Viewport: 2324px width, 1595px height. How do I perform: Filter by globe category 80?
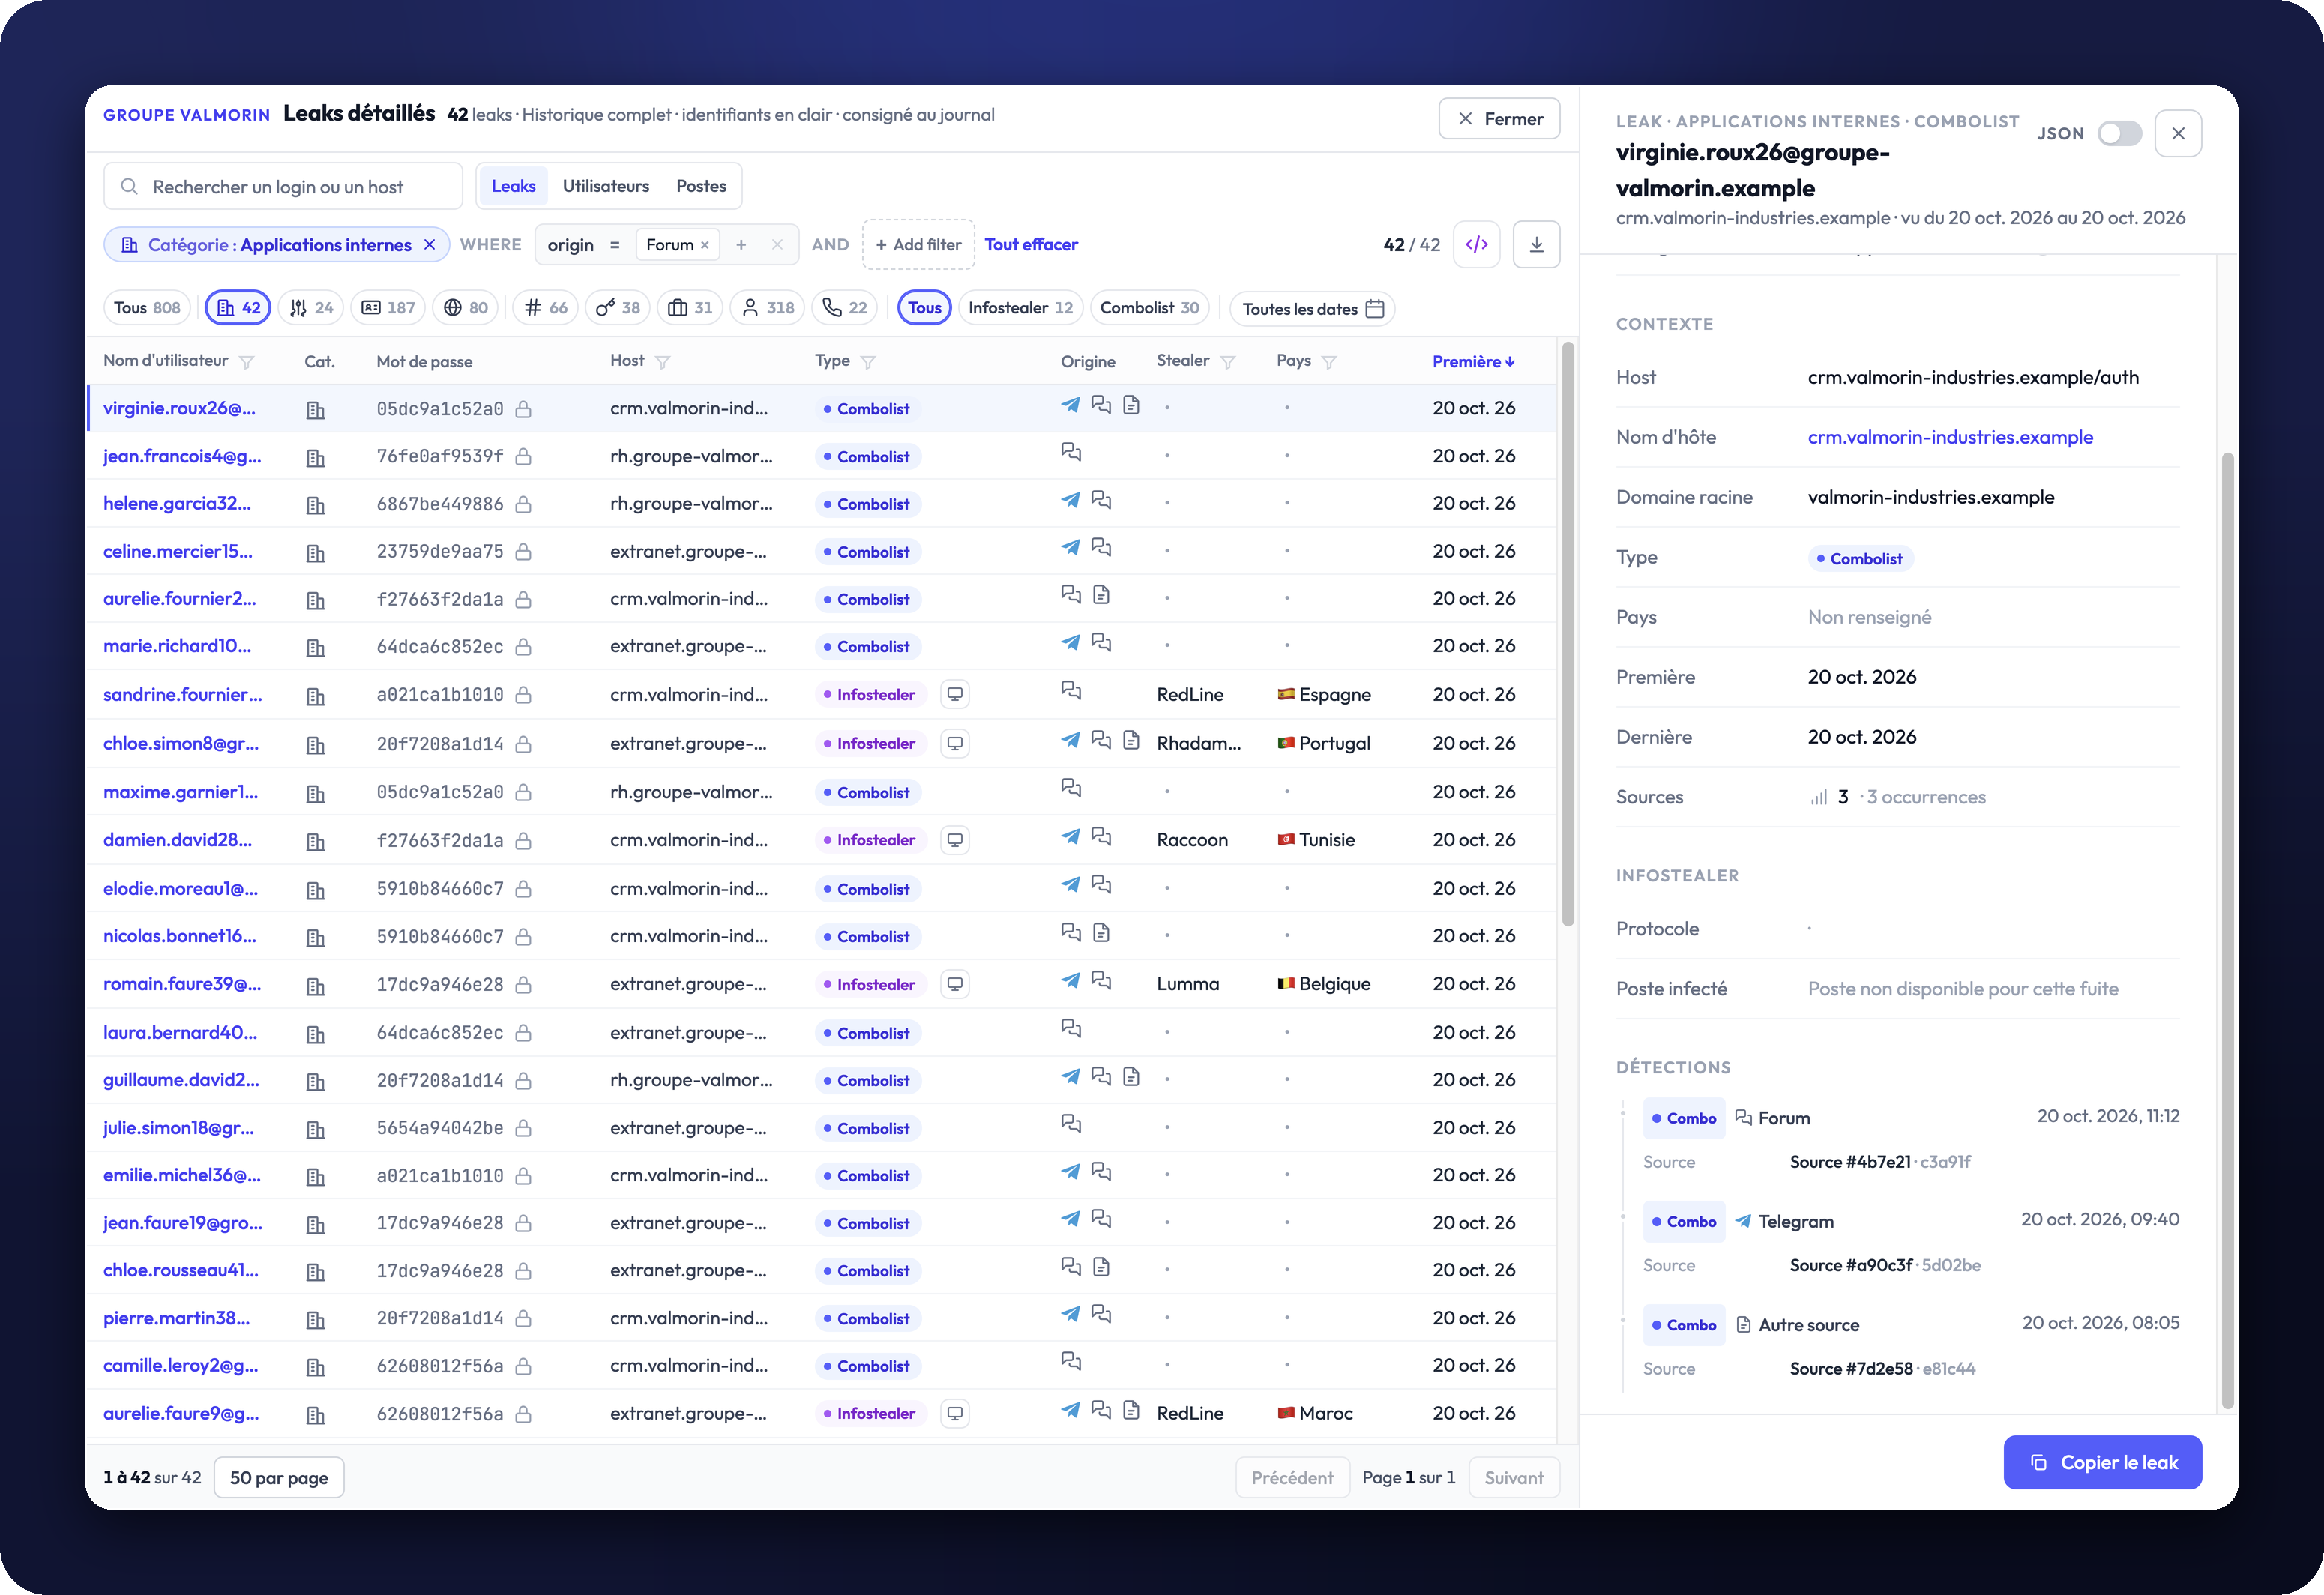466,308
